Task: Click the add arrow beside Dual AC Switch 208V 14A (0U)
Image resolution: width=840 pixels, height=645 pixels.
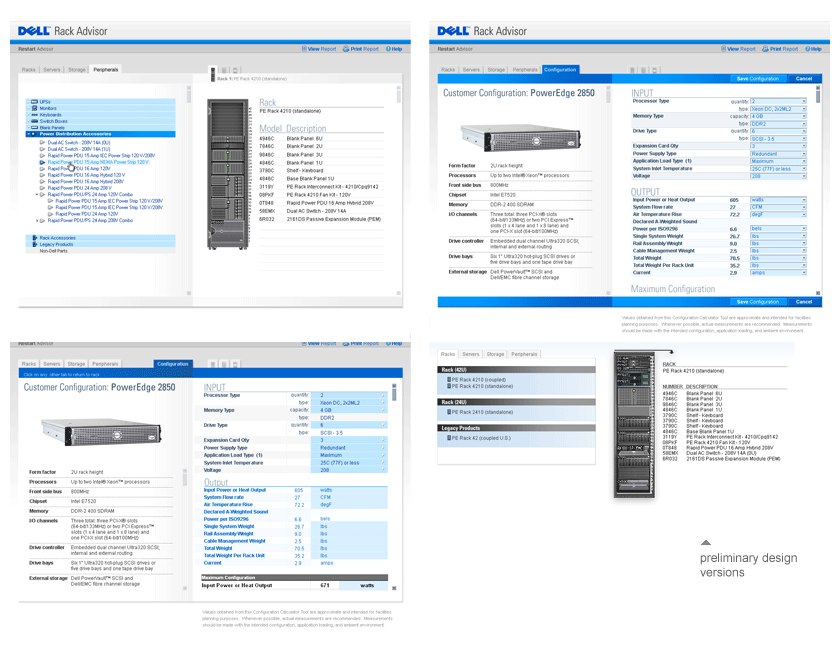Action: [x=42, y=143]
